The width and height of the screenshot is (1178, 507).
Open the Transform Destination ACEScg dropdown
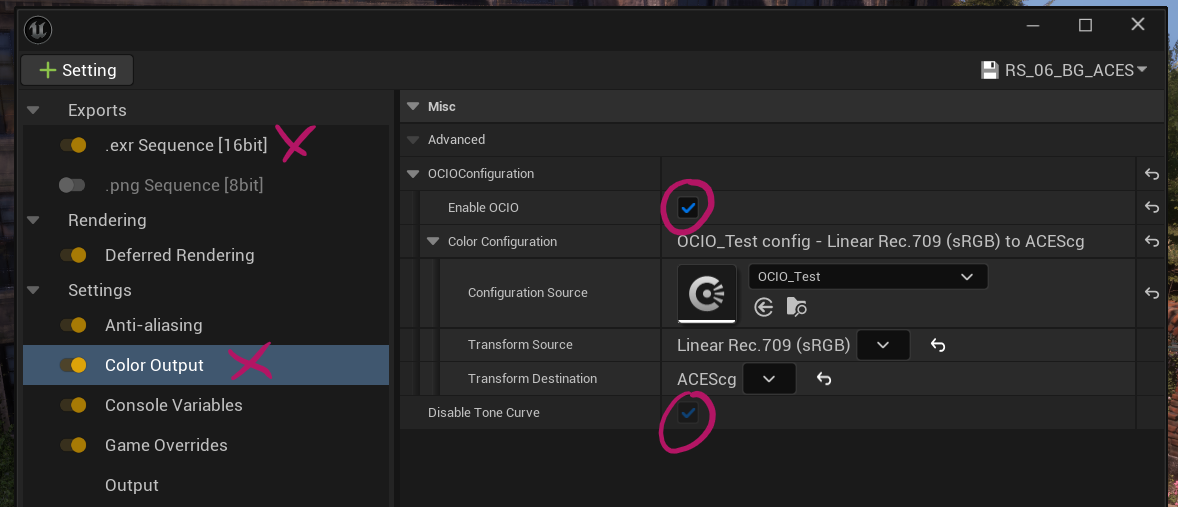(768, 379)
